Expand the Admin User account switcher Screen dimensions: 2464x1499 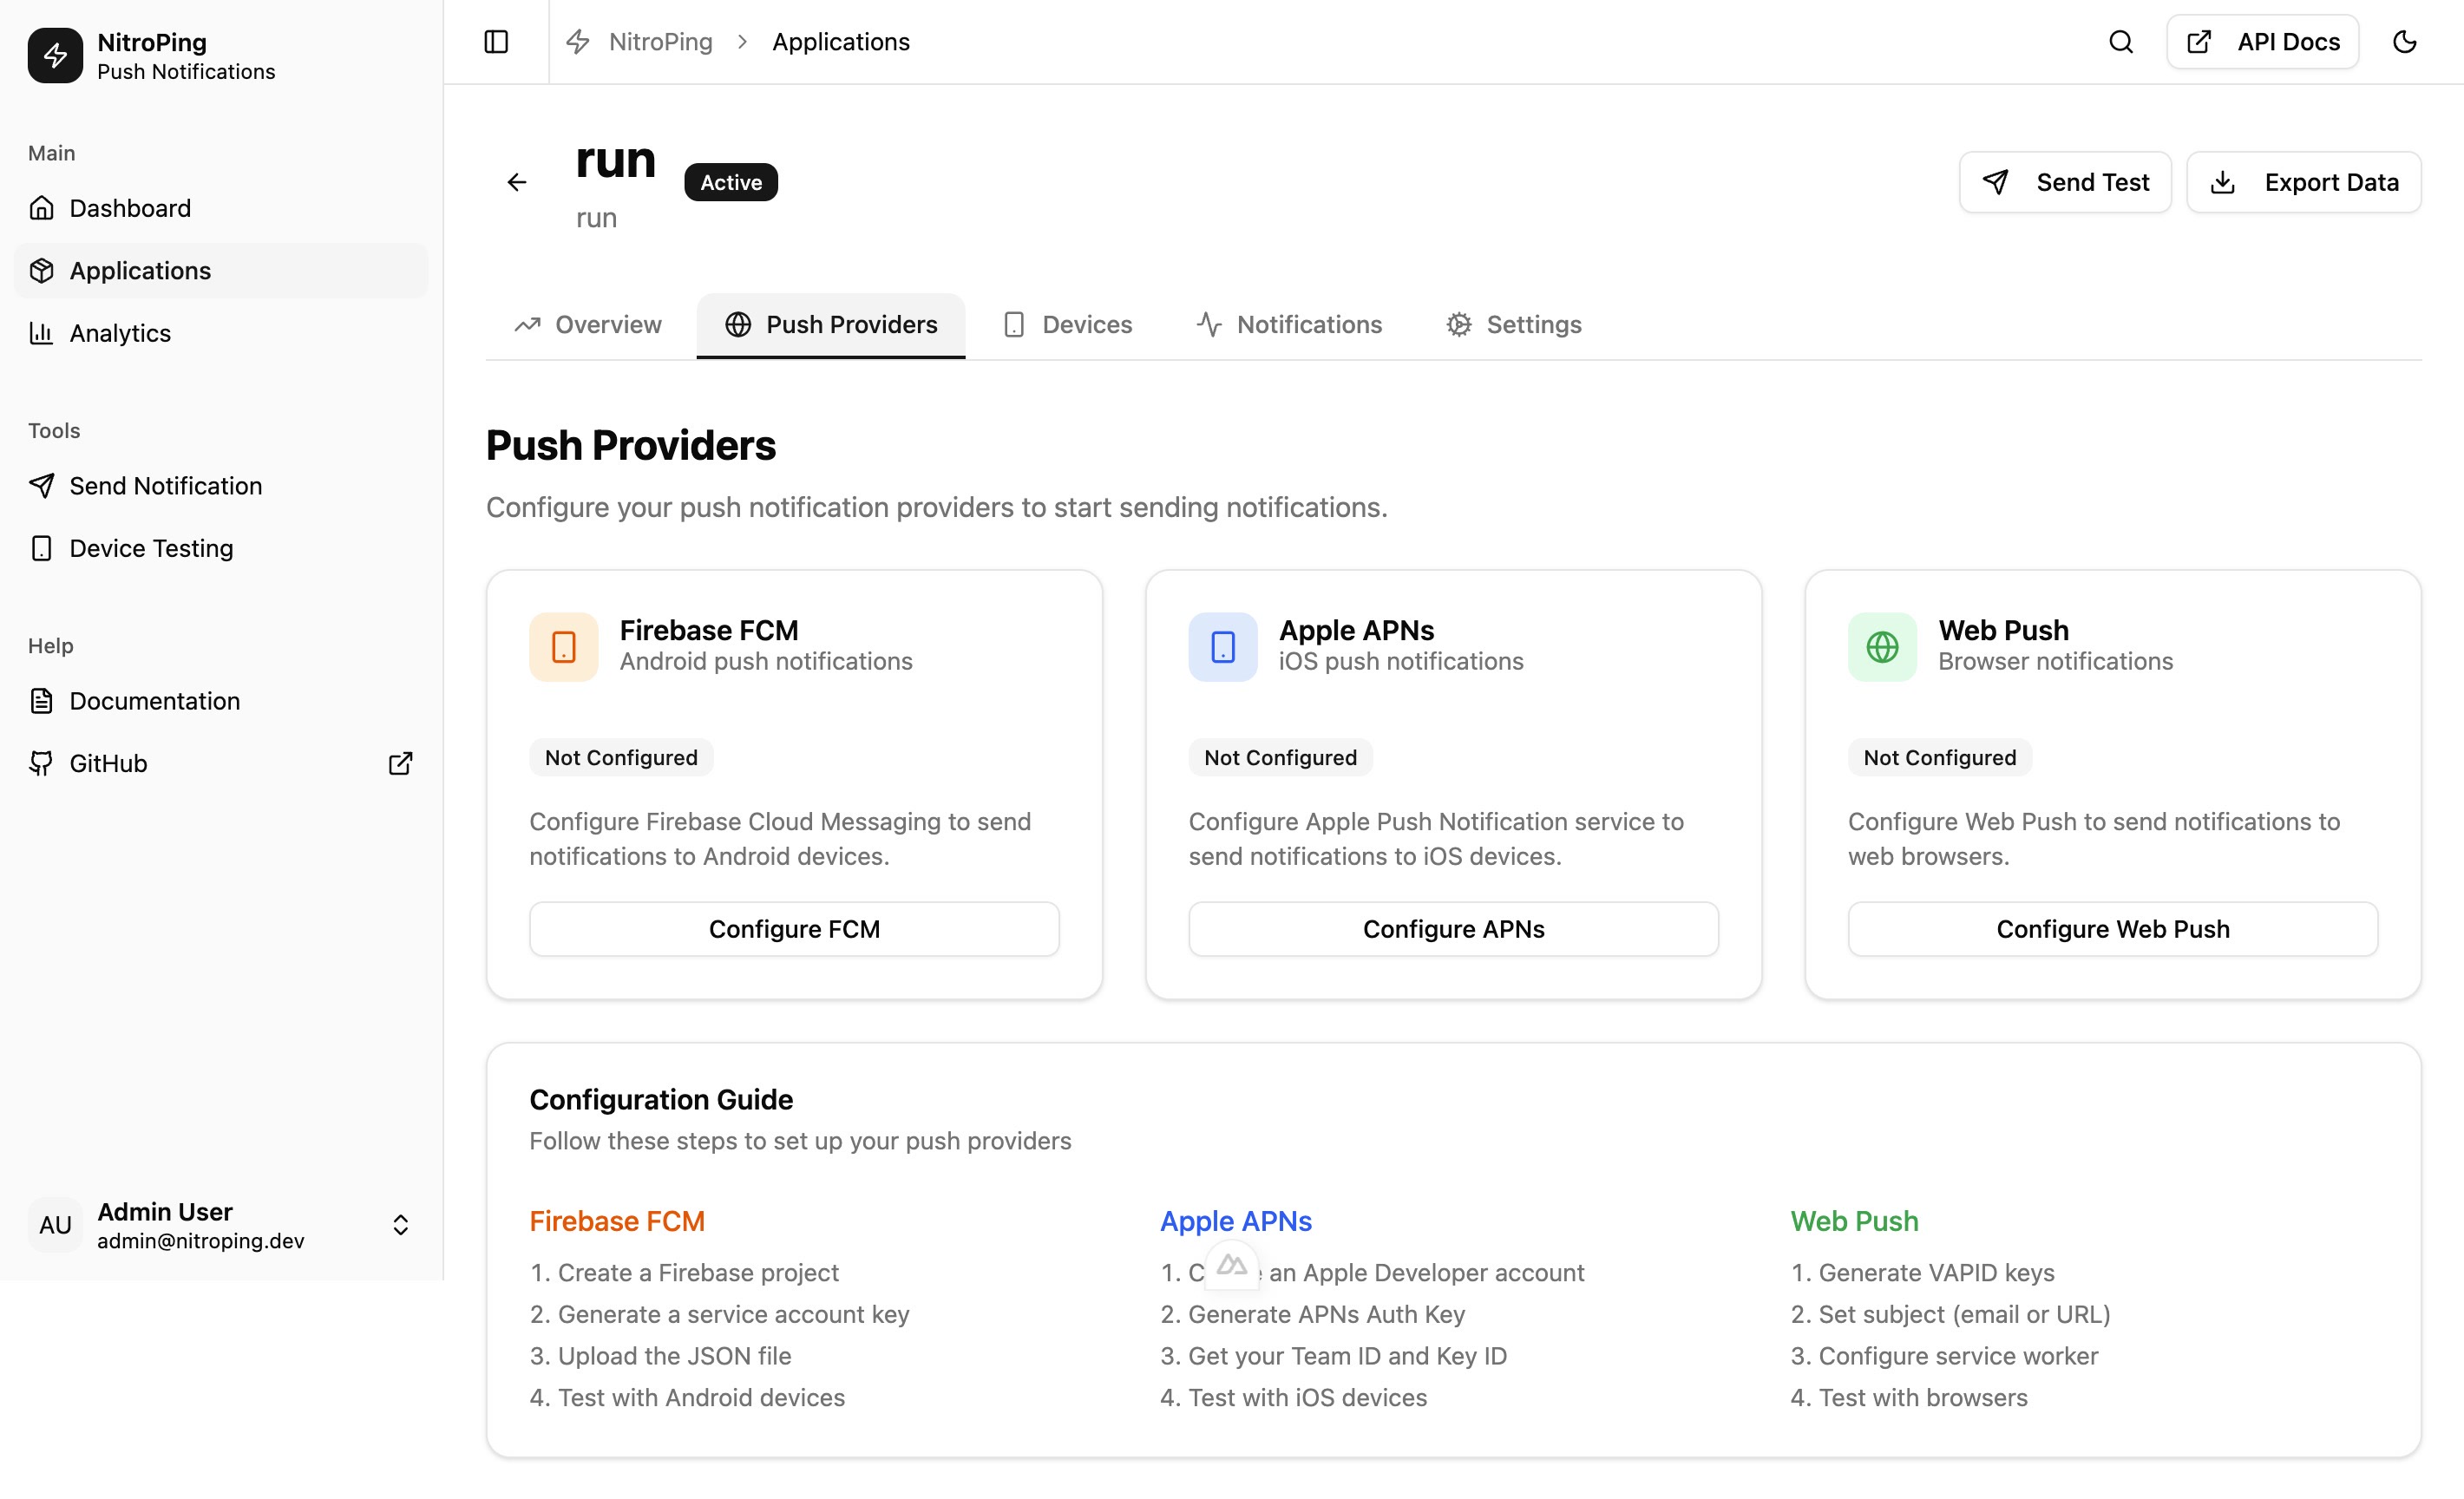pyautogui.click(x=400, y=1225)
